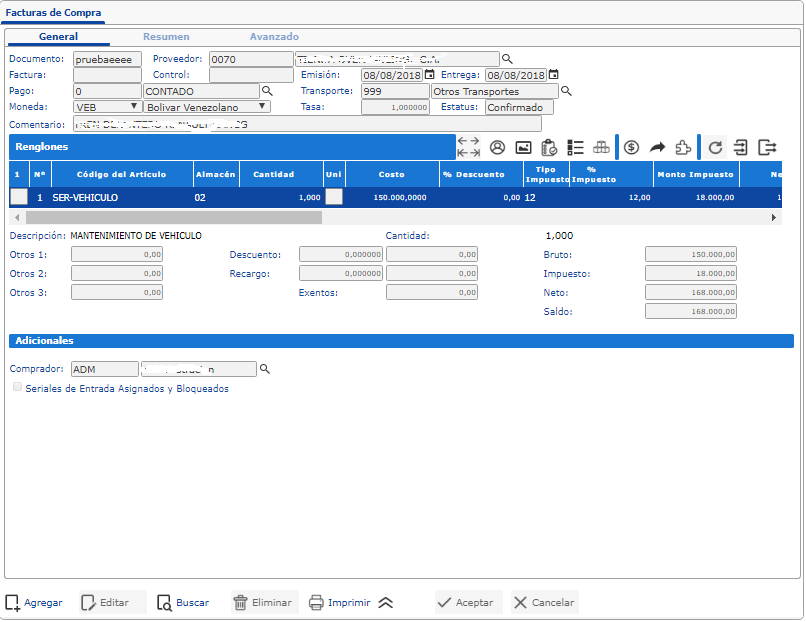
Task: Check the row 1 selection box
Action: (19, 198)
